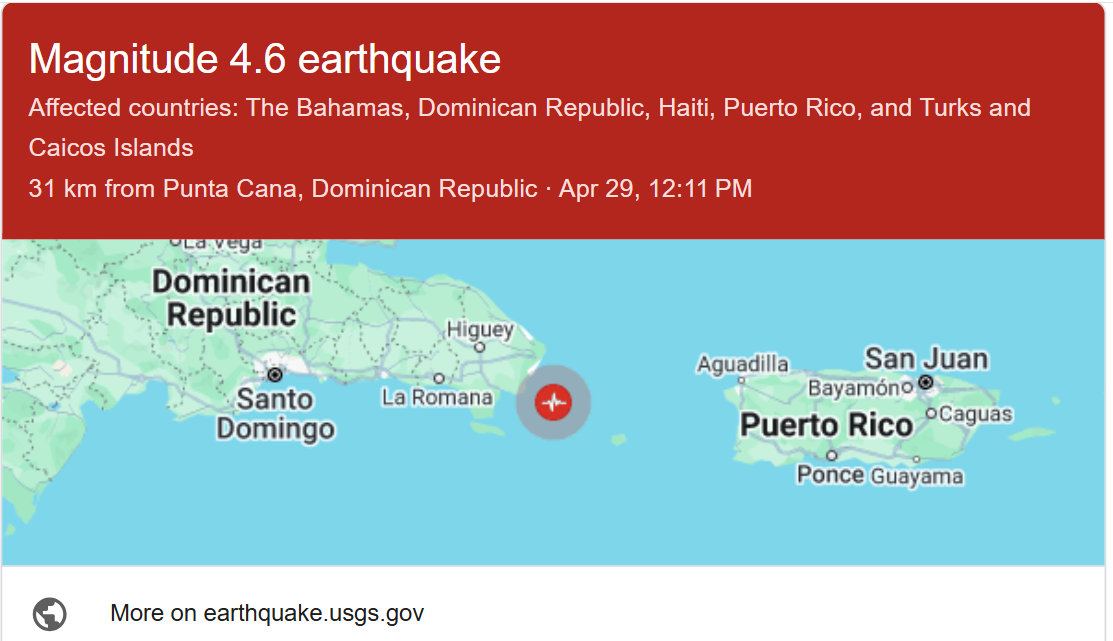Click the Higuey city dot on map
The width and height of the screenshot is (1113, 641).
[x=480, y=348]
